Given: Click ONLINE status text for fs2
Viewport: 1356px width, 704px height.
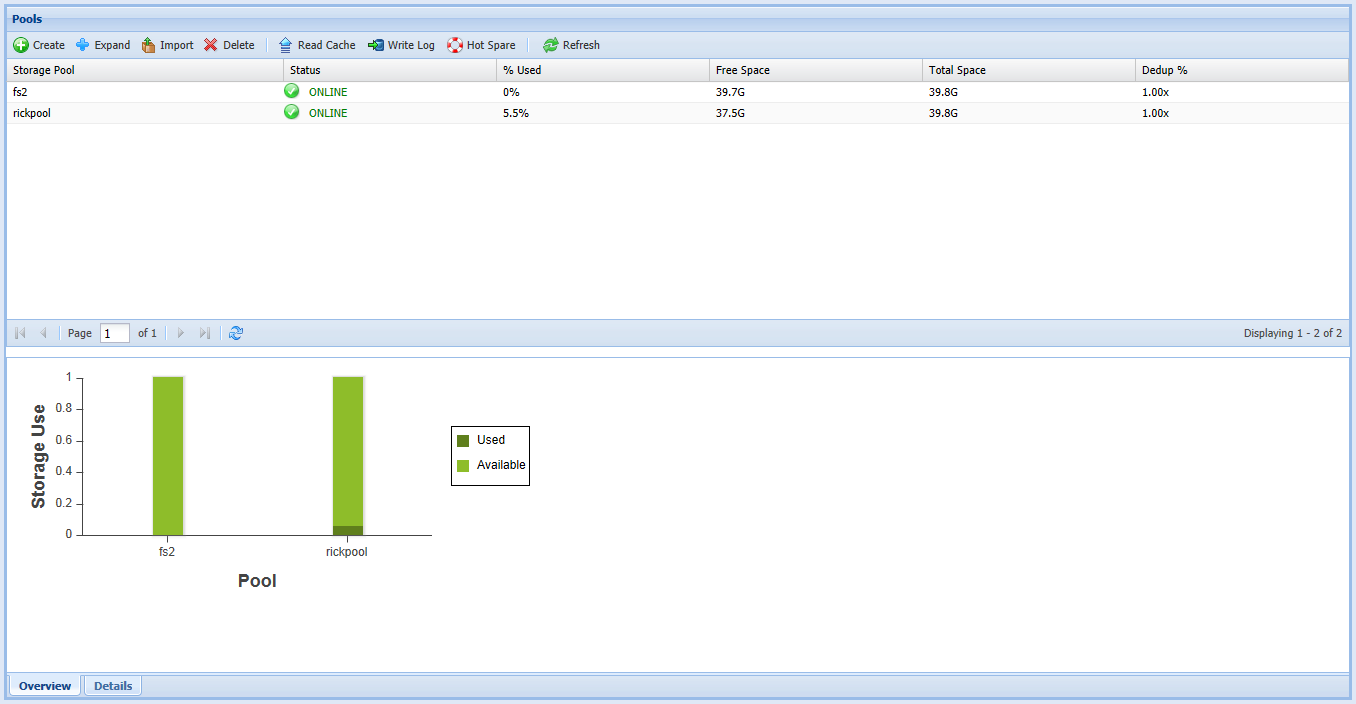Looking at the screenshot, I should 328,92.
